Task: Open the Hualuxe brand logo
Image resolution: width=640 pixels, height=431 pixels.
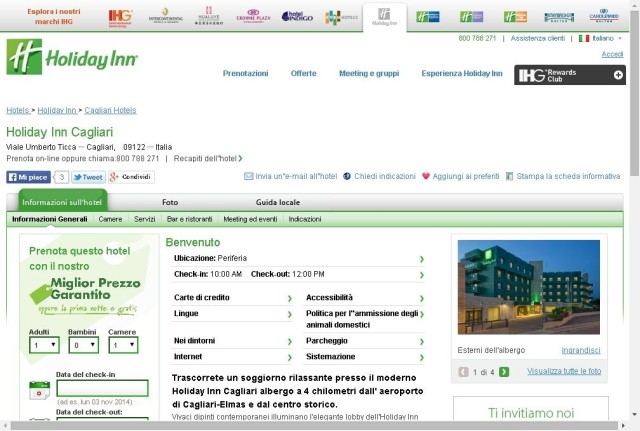Action: pos(209,16)
